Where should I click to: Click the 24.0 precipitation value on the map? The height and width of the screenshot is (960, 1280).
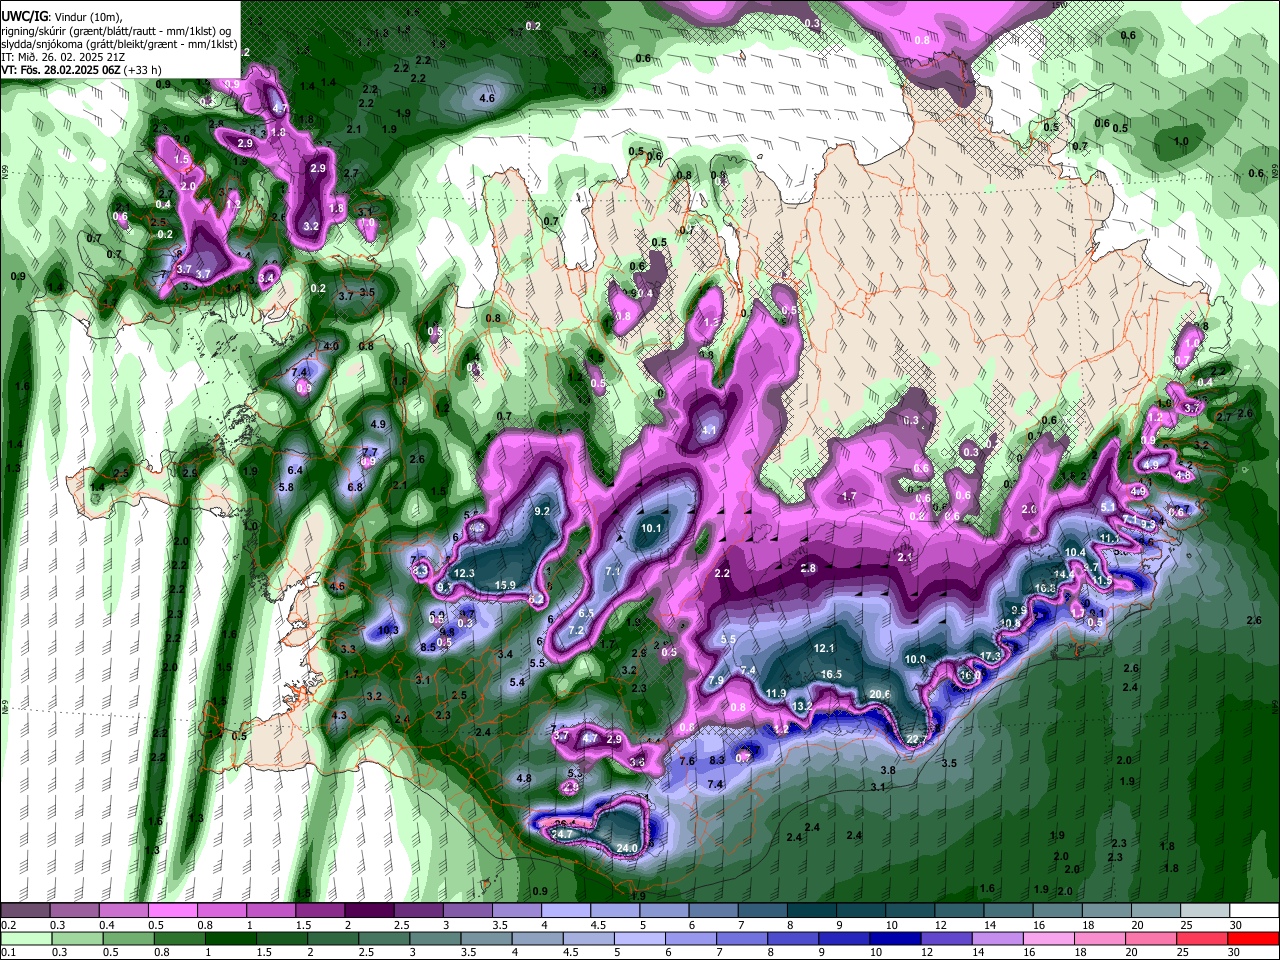627,848
